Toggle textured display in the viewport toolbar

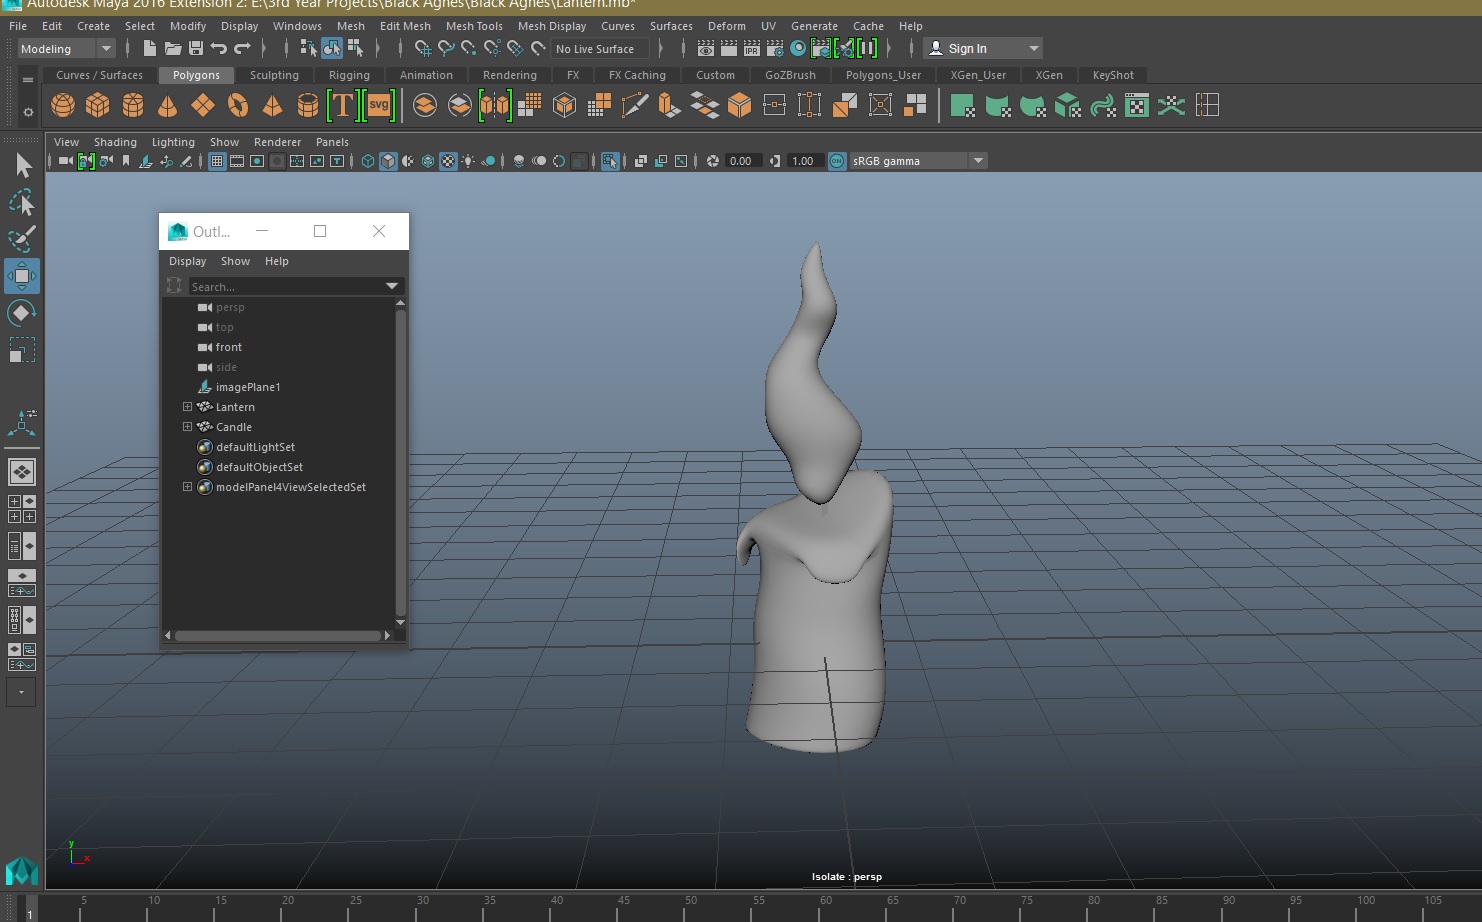pyautogui.click(x=448, y=161)
